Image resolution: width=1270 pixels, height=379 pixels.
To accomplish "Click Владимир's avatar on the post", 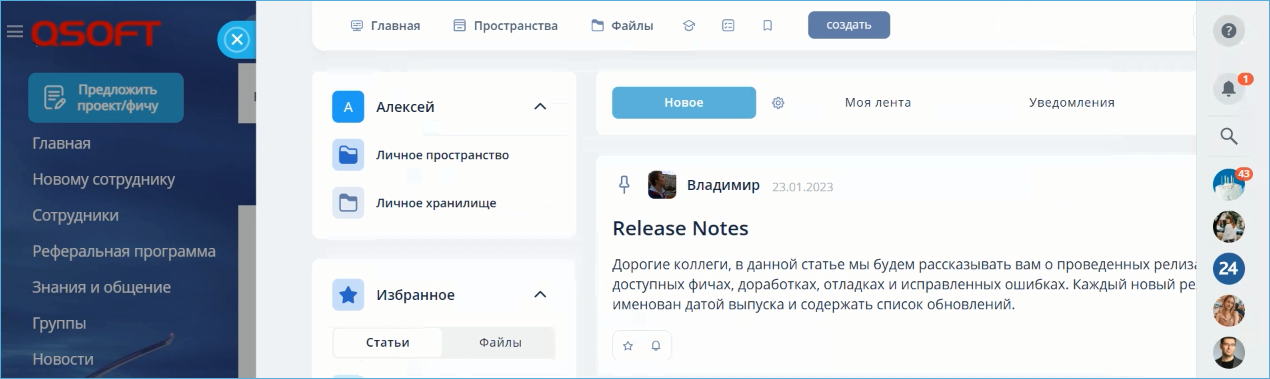I will (x=662, y=185).
